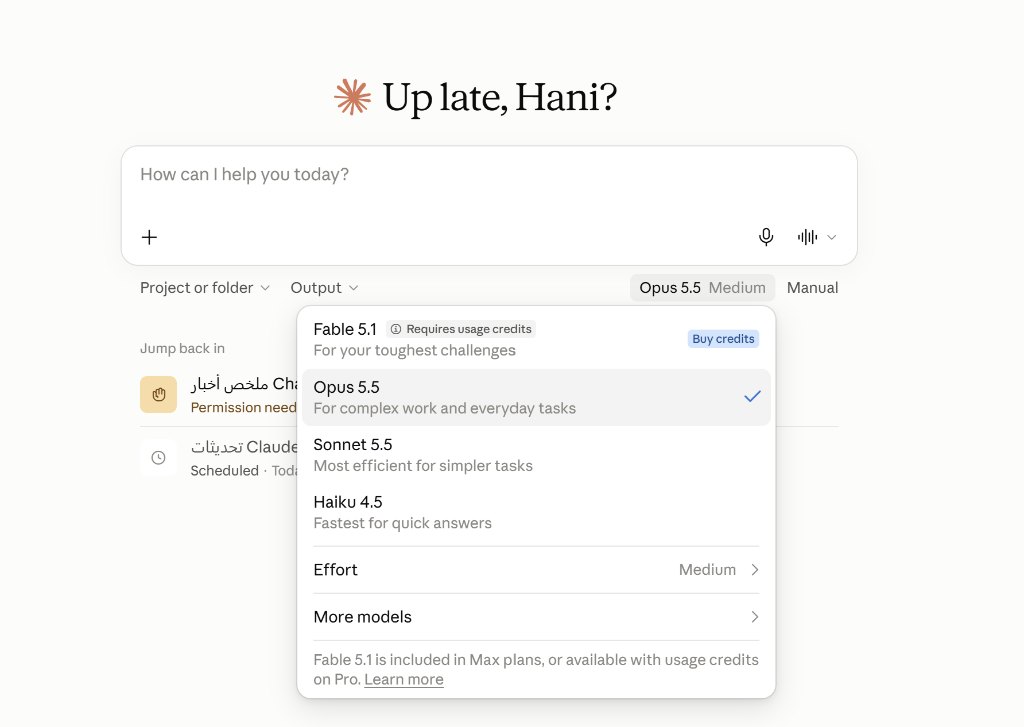
Task: Click the plus attachment icon
Action: click(149, 237)
